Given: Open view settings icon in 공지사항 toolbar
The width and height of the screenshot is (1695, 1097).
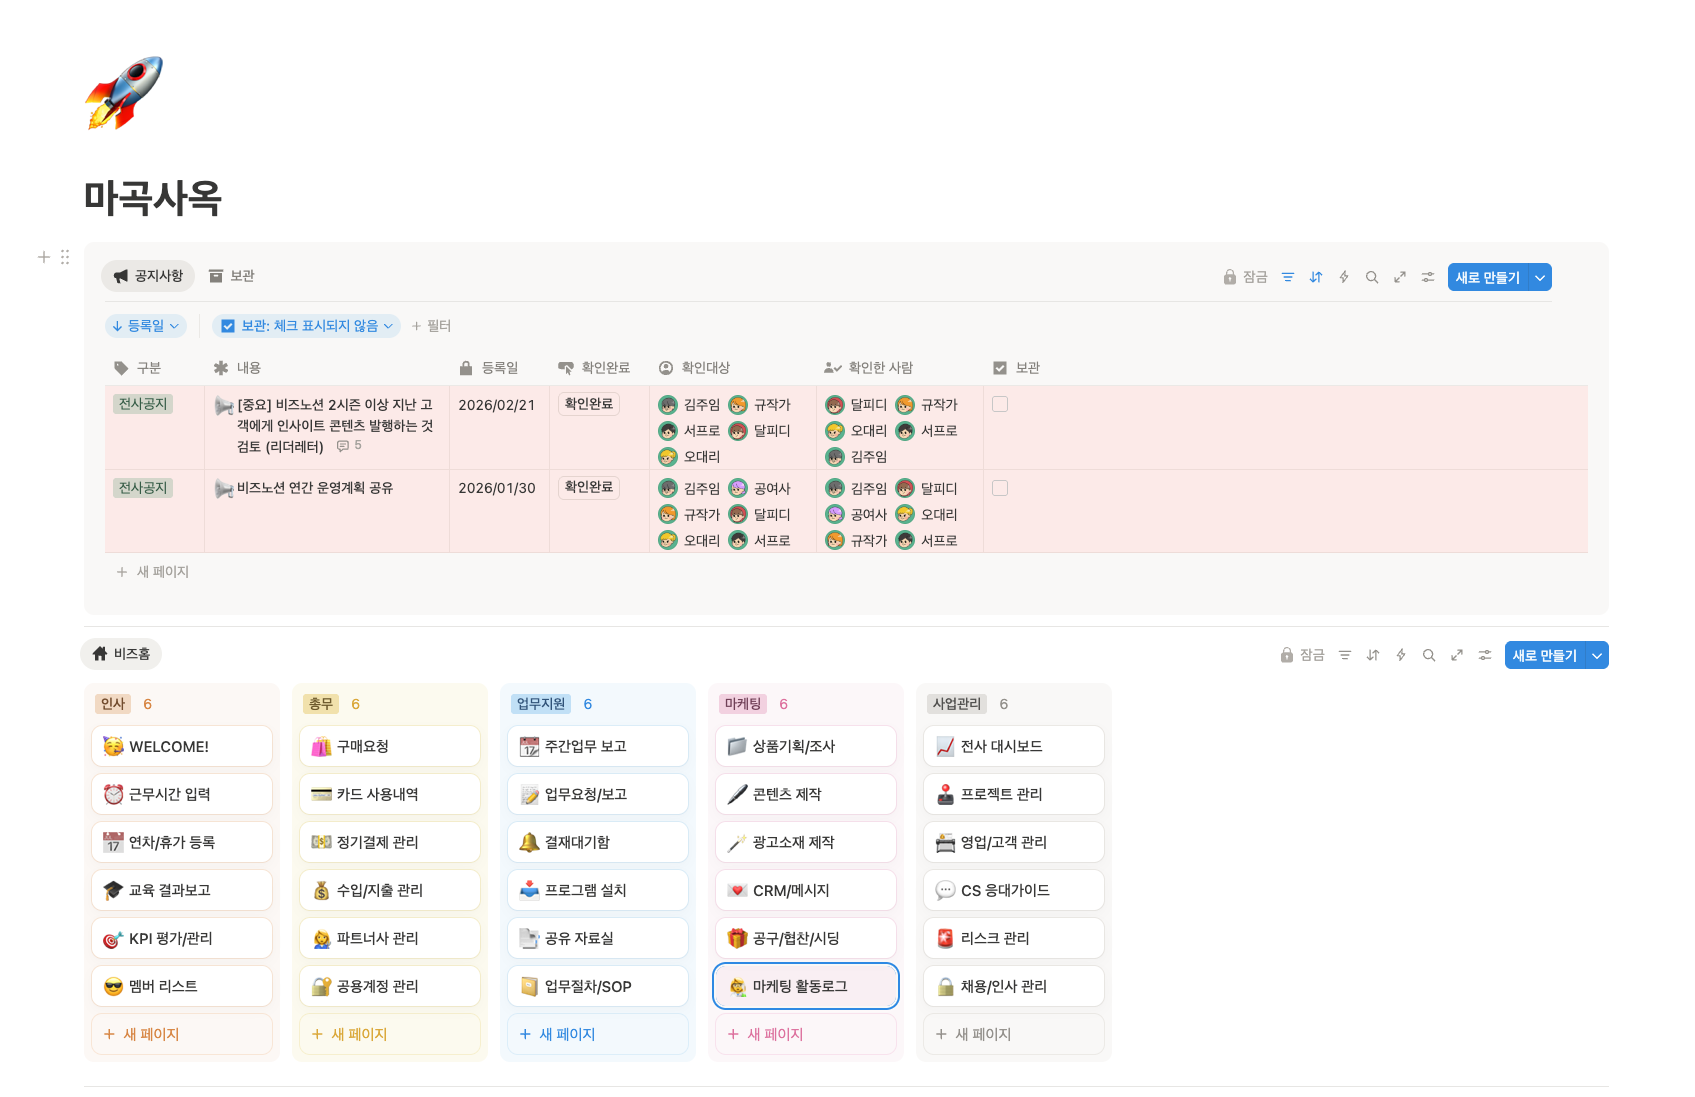Looking at the screenshot, I should point(1428,277).
